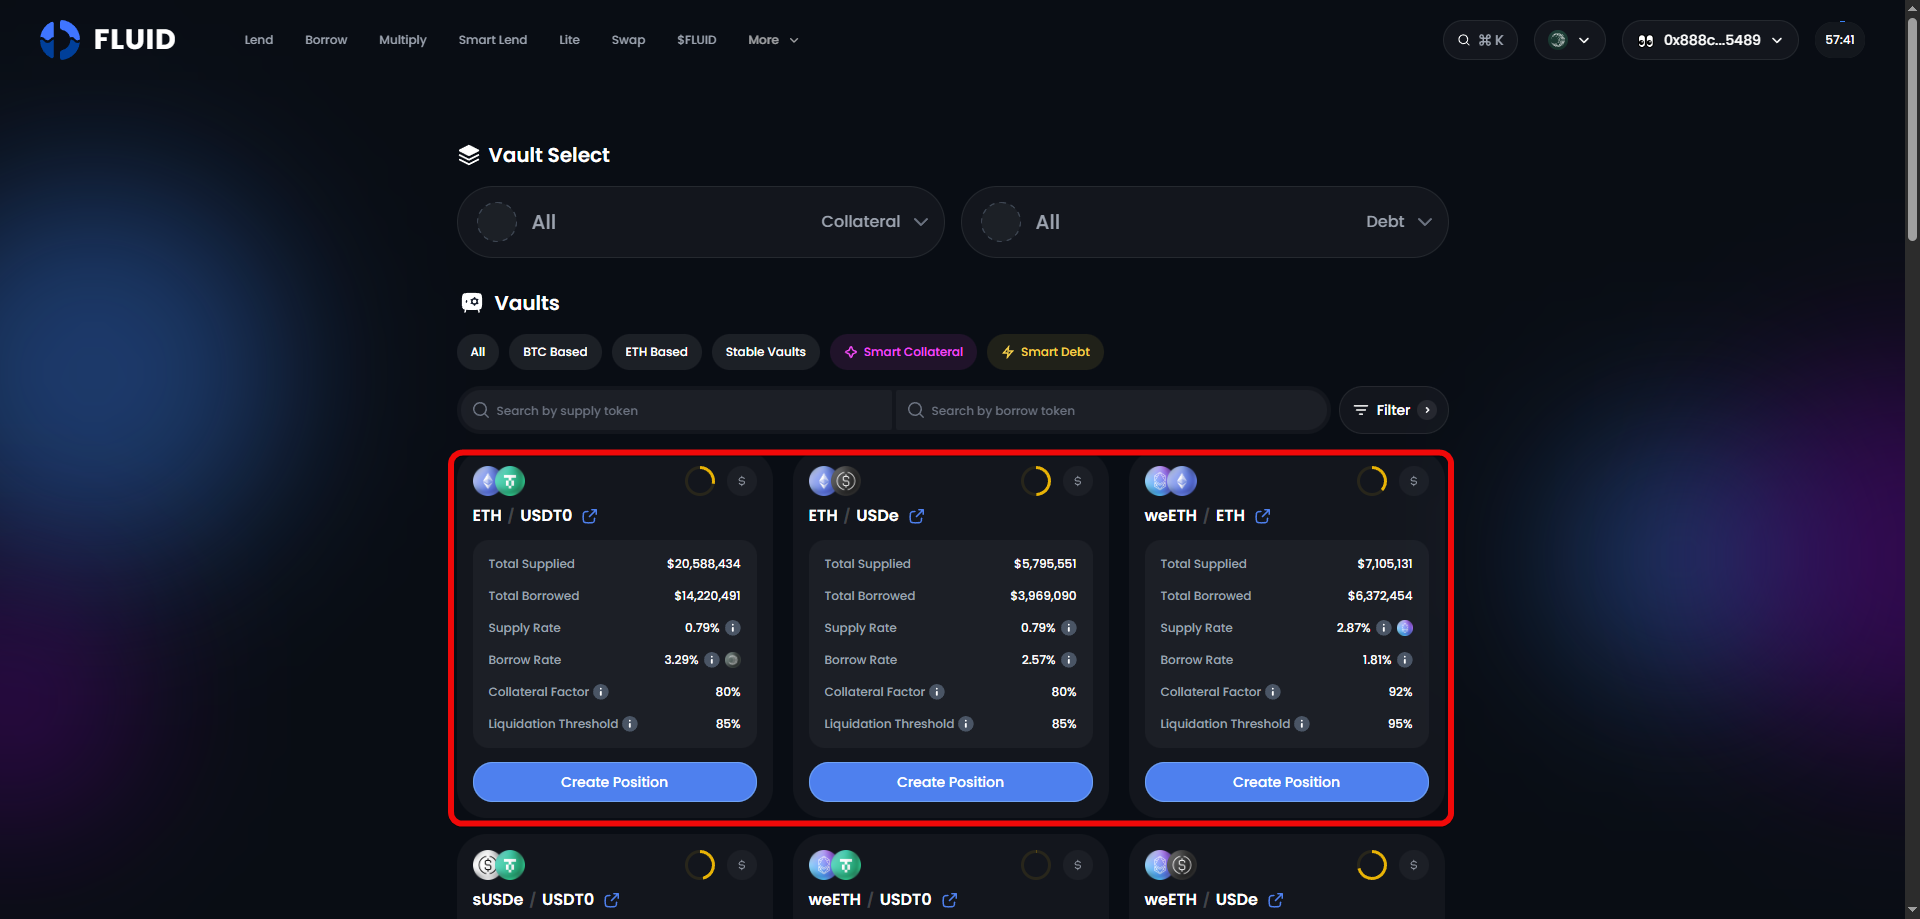
Task: Toggle dollar sign button on ETH / USDe card
Action: pyautogui.click(x=1077, y=481)
